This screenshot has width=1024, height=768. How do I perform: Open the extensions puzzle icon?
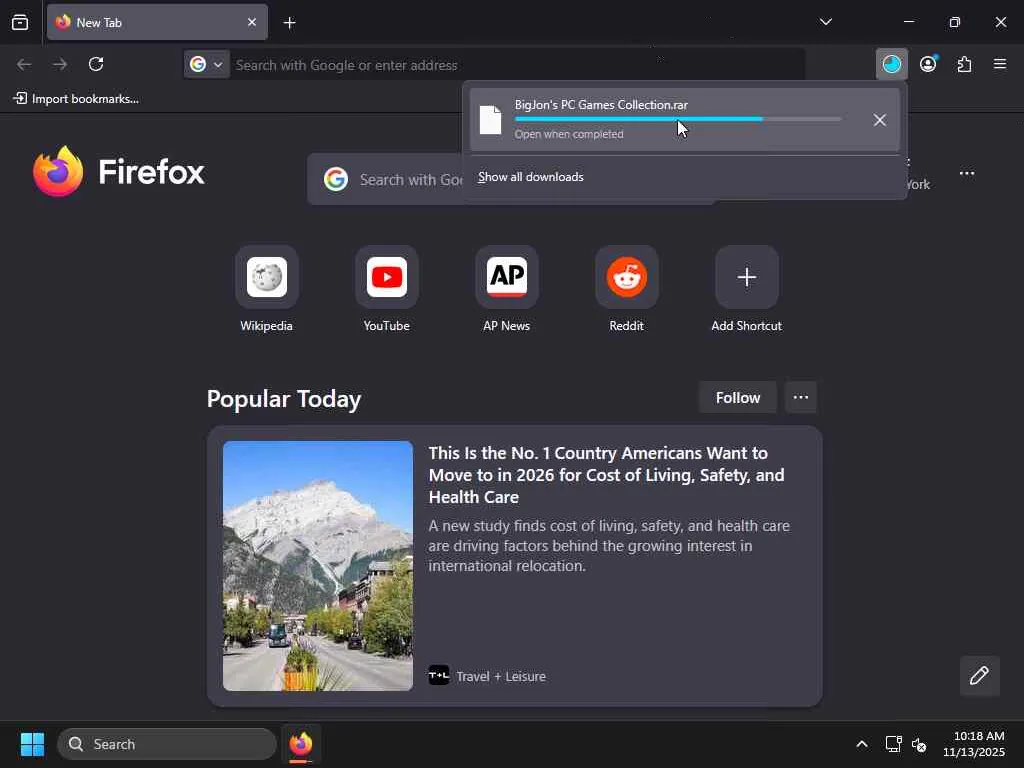[964, 64]
